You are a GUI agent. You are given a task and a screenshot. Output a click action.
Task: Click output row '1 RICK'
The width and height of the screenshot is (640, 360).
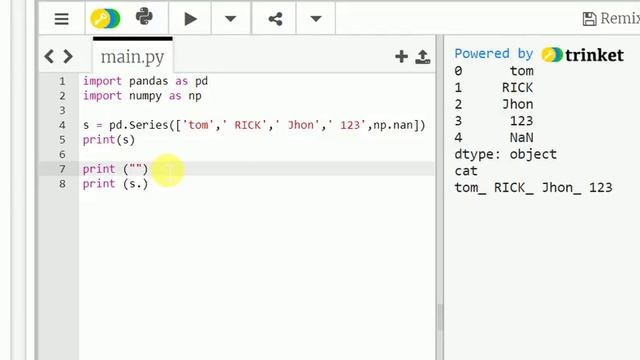point(493,88)
